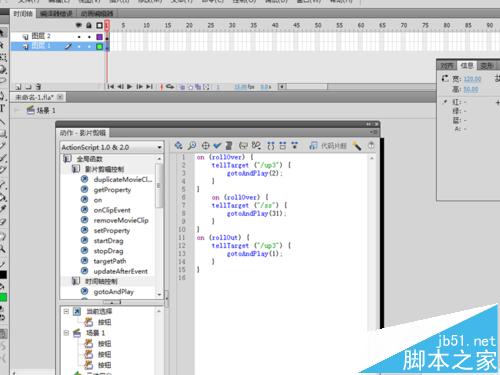Toggle show/hide all layers eye icon

[79, 25]
